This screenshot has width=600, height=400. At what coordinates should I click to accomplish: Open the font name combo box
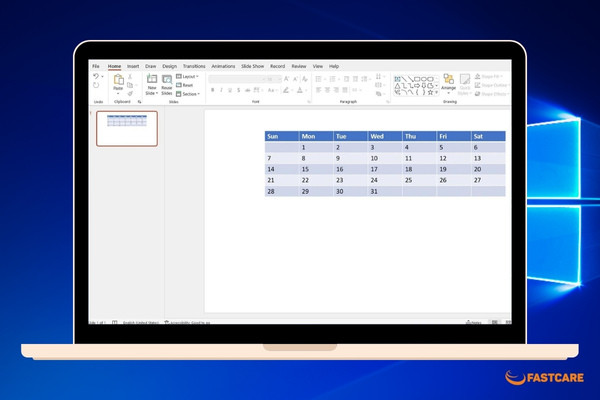tap(236, 79)
